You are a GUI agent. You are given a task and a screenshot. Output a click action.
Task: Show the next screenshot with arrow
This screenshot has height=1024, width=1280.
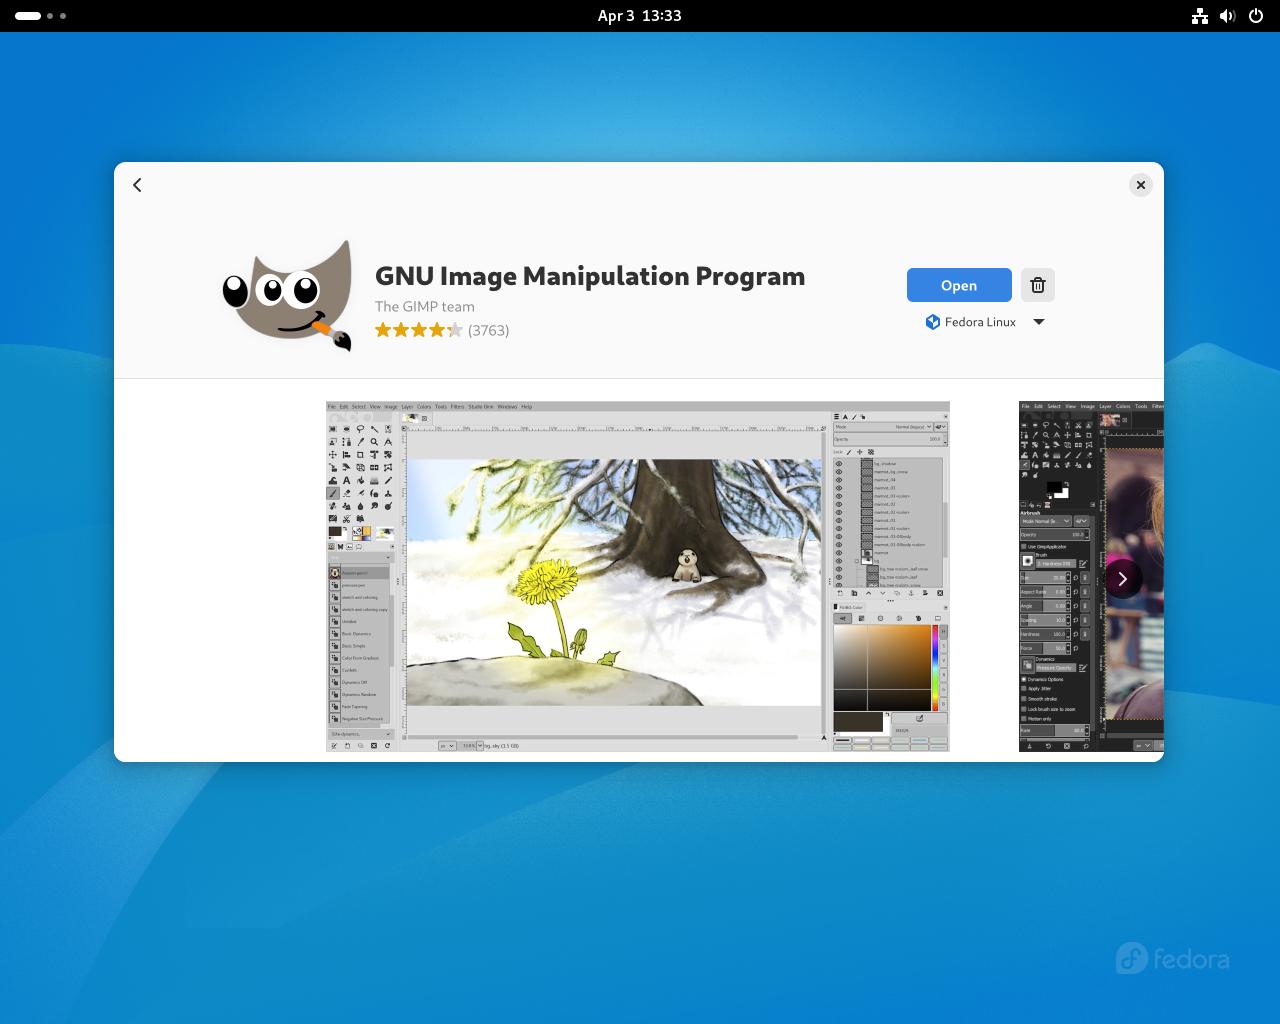pyautogui.click(x=1122, y=578)
